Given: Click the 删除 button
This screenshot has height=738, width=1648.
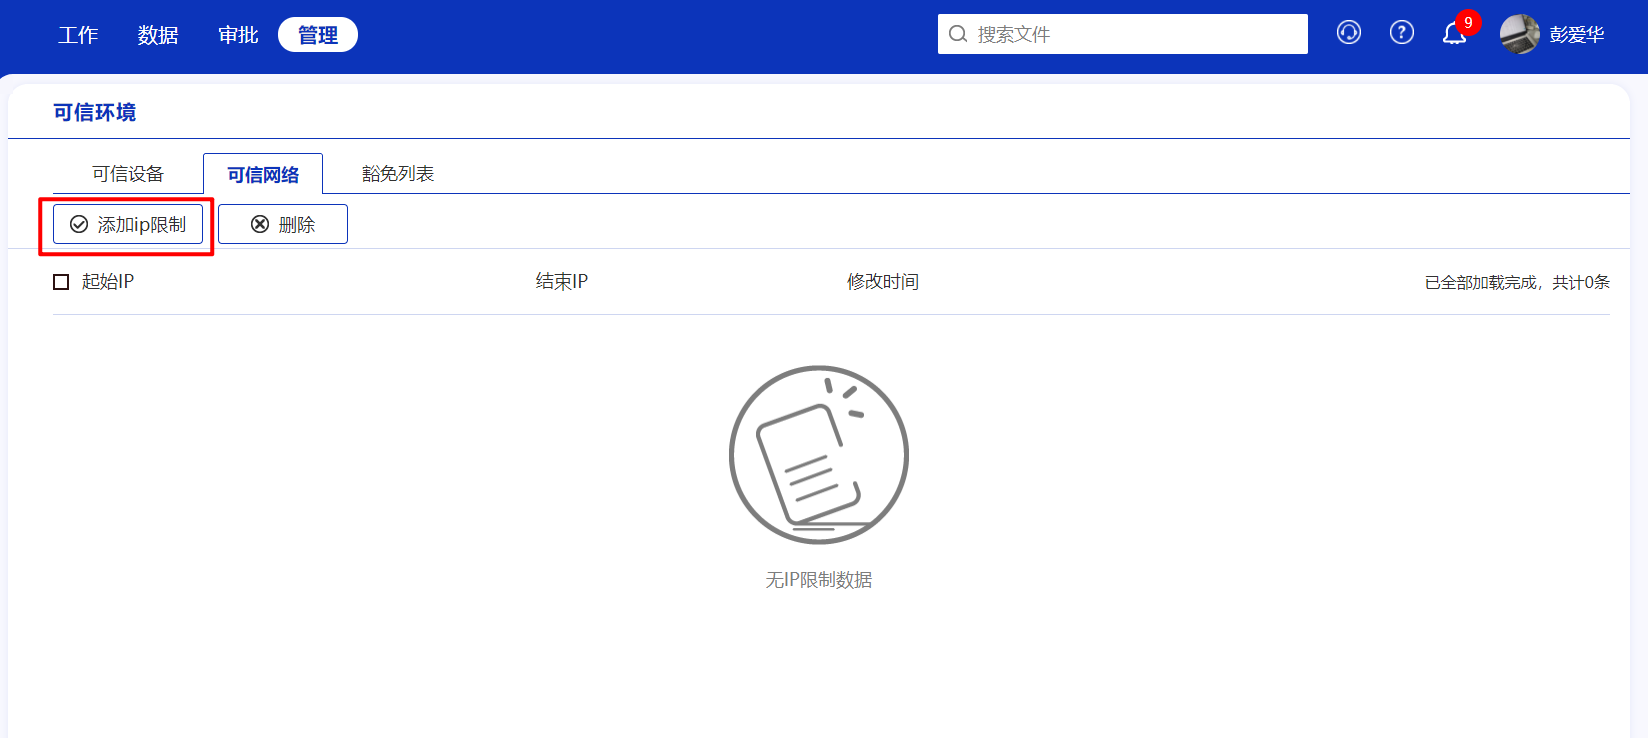Looking at the screenshot, I should pyautogui.click(x=283, y=224).
